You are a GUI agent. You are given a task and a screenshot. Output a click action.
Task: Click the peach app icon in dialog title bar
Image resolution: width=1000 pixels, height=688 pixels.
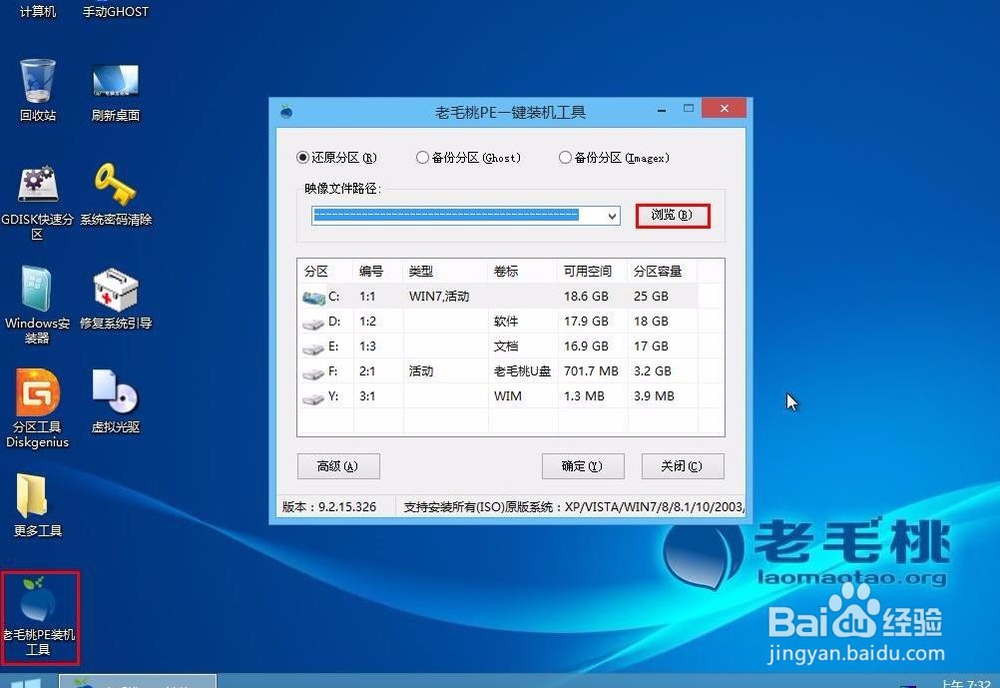(x=287, y=112)
